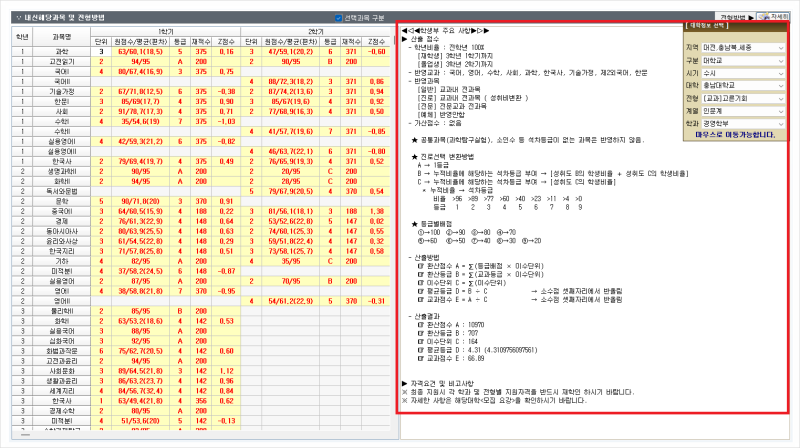The image size is (800, 448).
Task: Select the 고전과윤리 subject cell
Action: point(62,361)
